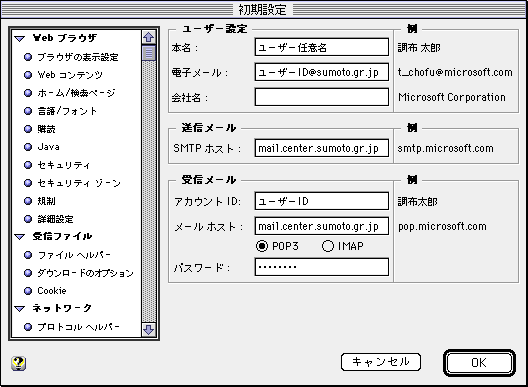Select the POP3 radio button
This screenshot has width=528, height=387.
(x=262, y=246)
